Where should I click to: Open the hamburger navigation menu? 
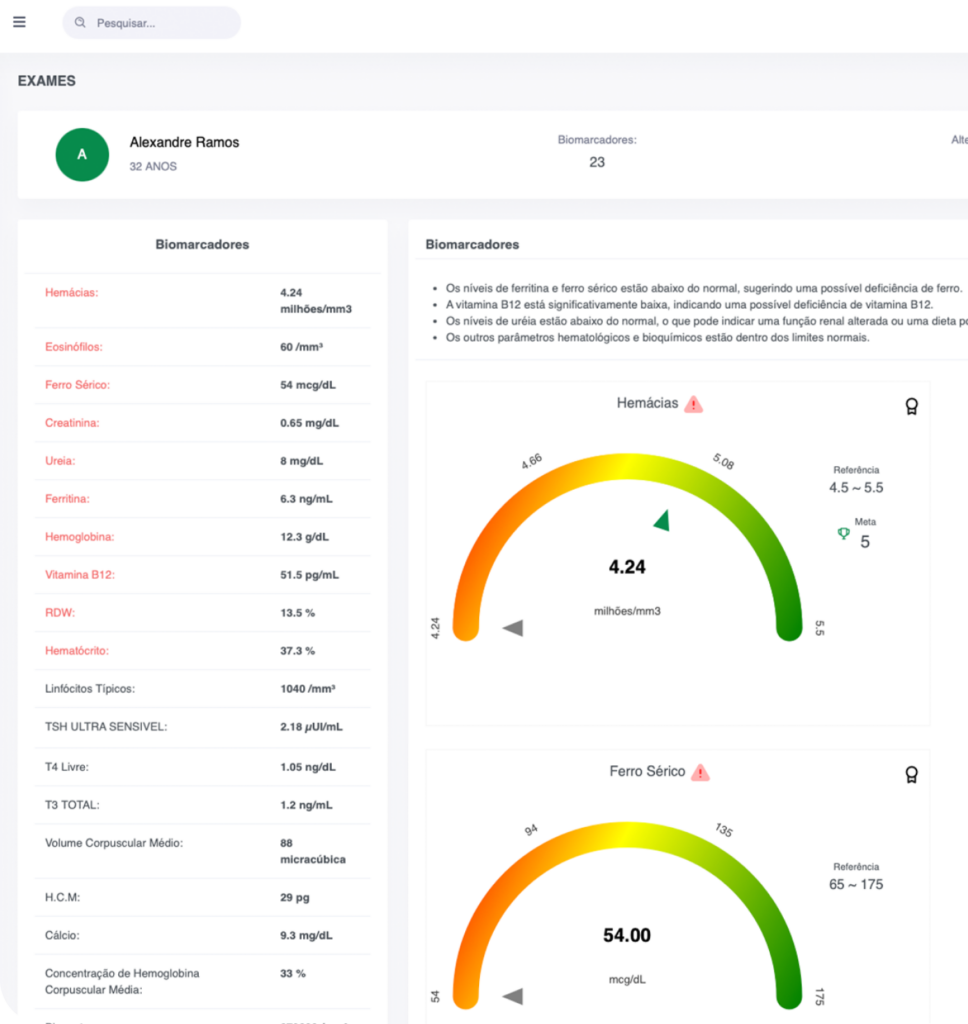pos(20,22)
